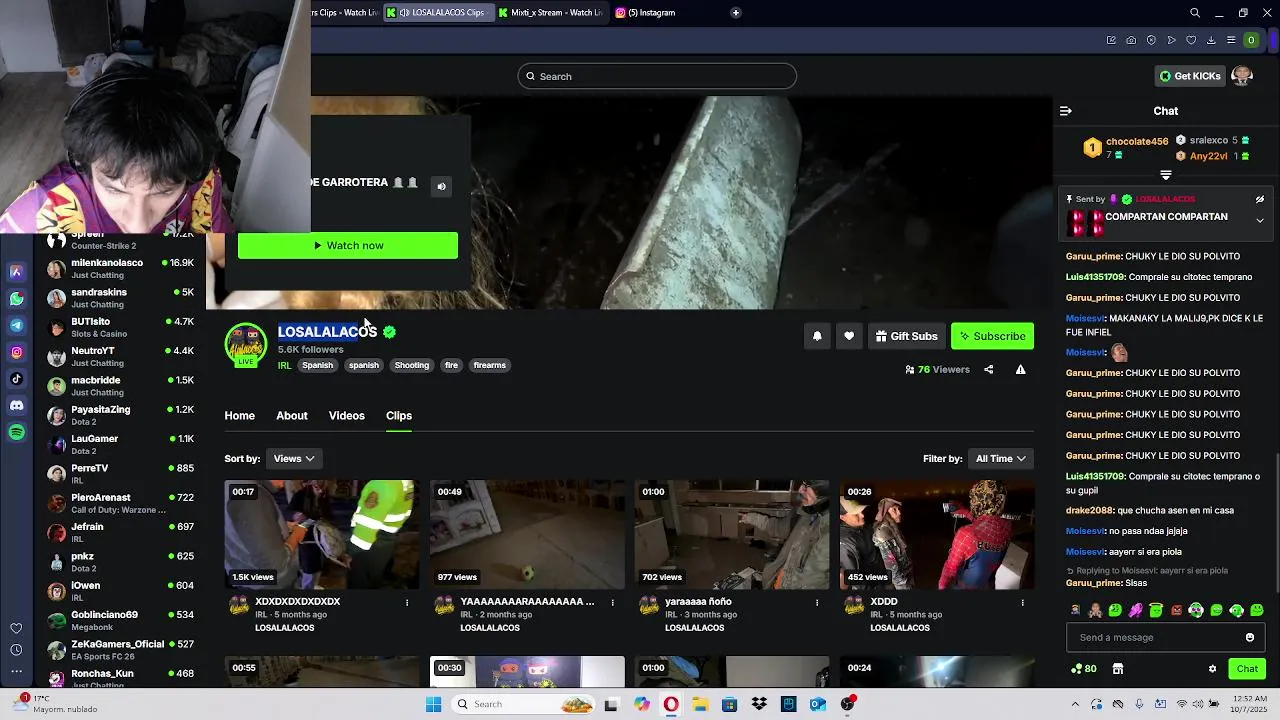This screenshot has height=720, width=1280.
Task: Expand pinned COMPARTAN message chevron
Action: click(x=1260, y=220)
